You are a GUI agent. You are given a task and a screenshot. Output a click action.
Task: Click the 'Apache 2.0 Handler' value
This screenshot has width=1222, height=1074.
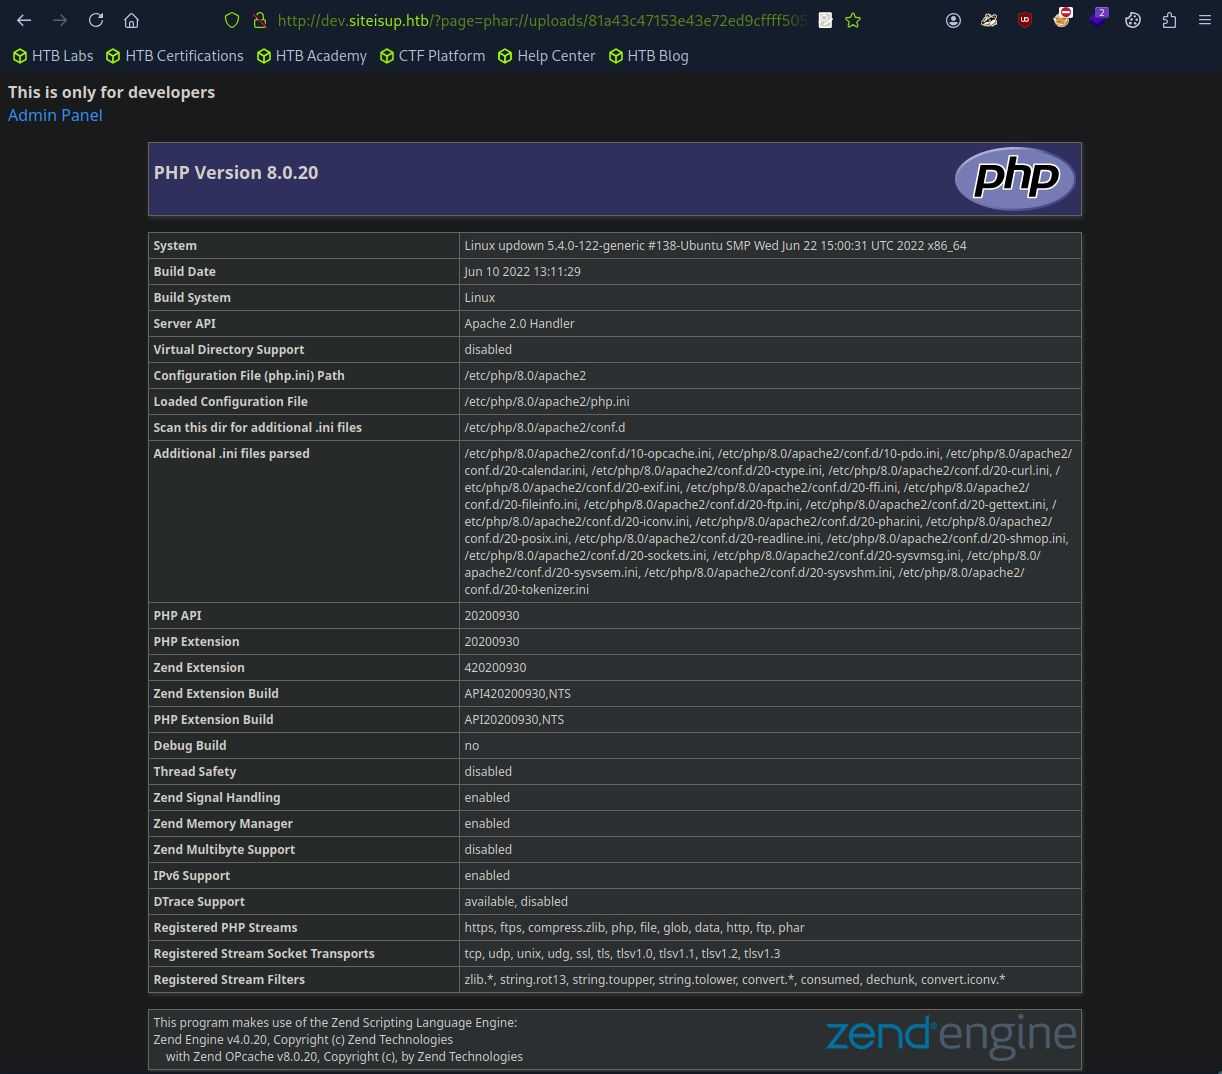click(519, 323)
